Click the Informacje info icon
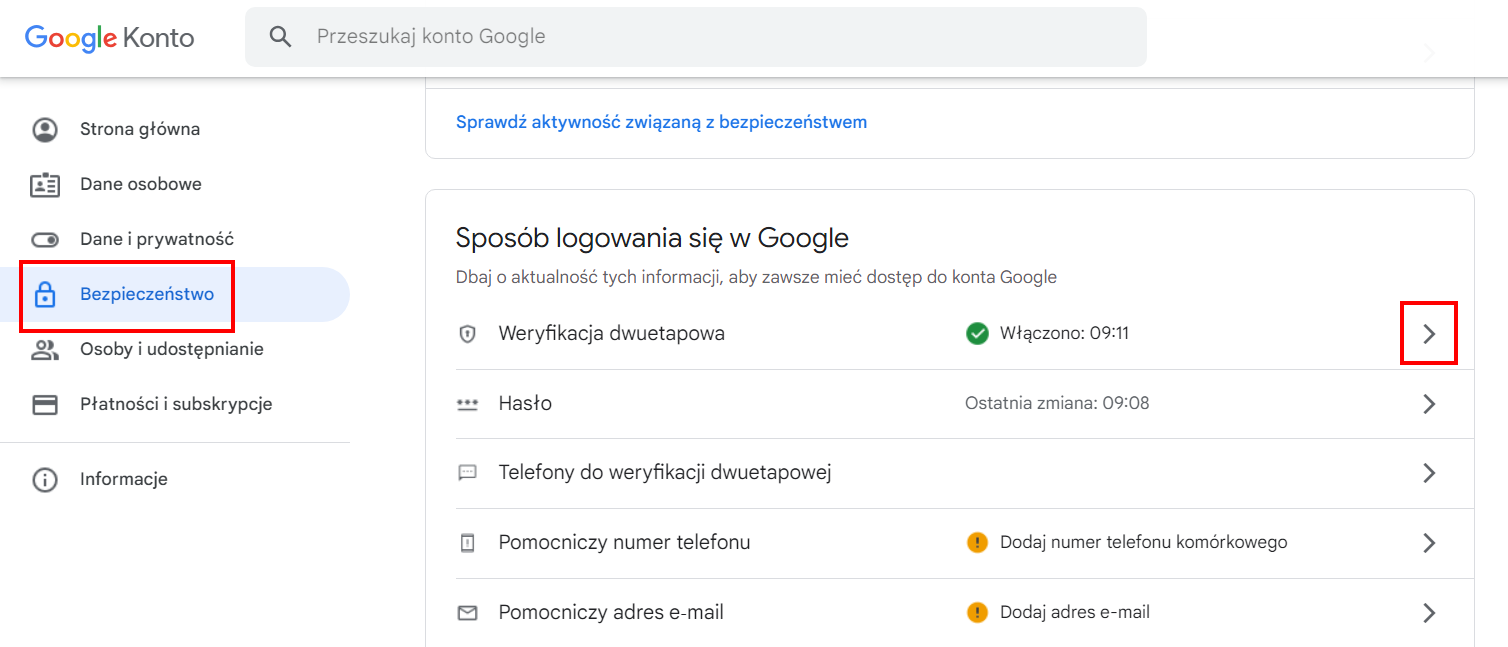Viewport: 1508px width, 647px height. click(x=45, y=479)
